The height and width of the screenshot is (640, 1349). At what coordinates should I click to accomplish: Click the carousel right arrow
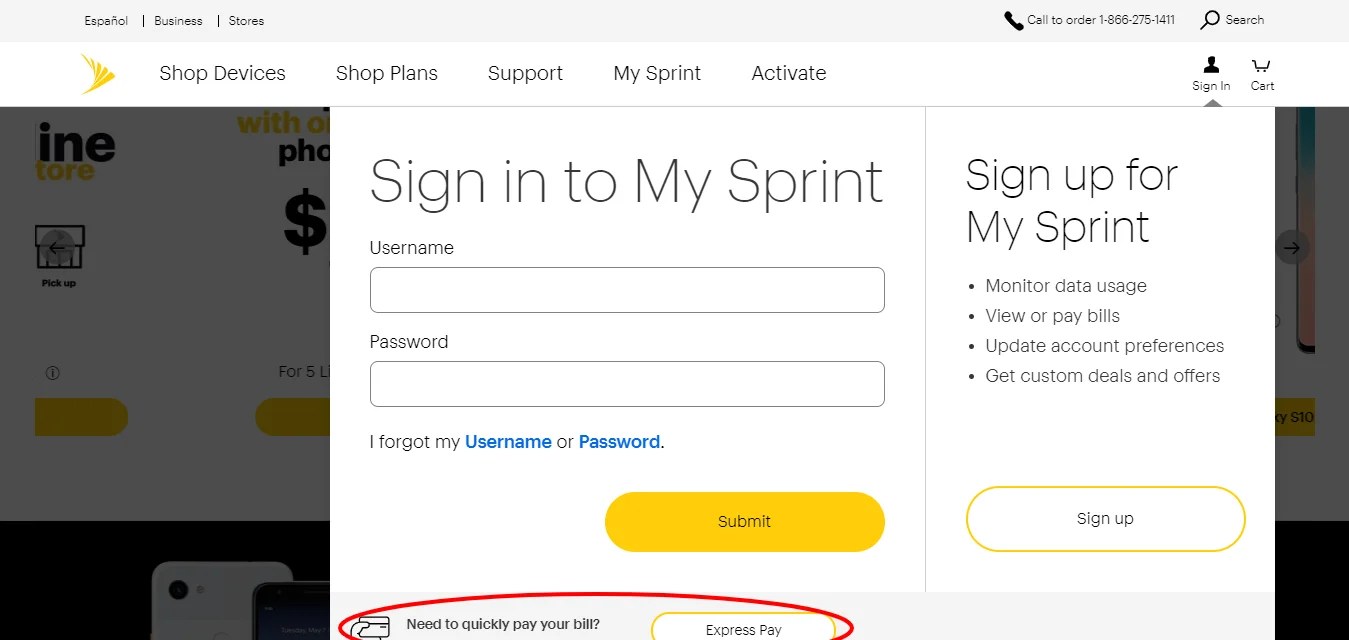pos(1292,246)
